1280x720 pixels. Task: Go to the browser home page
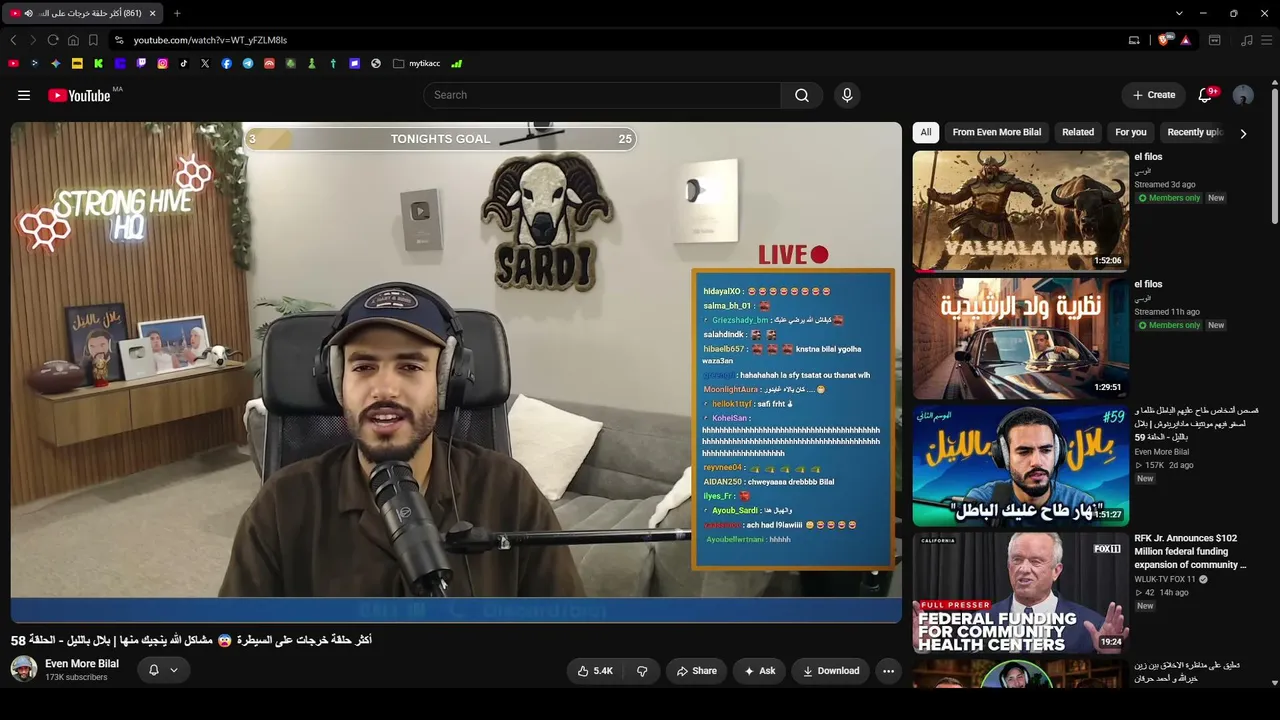(73, 40)
